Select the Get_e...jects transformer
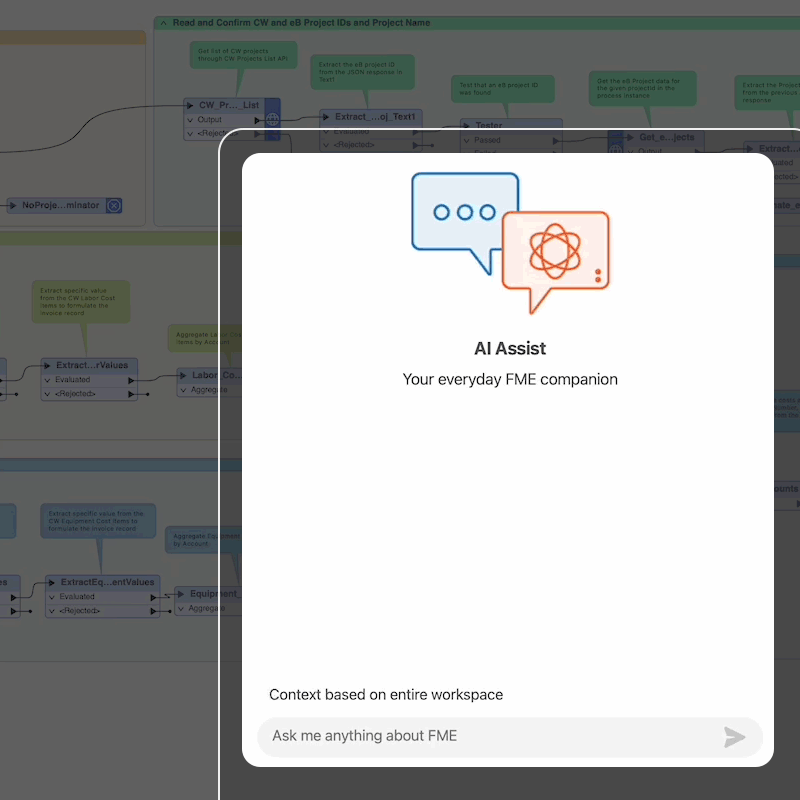 point(666,137)
